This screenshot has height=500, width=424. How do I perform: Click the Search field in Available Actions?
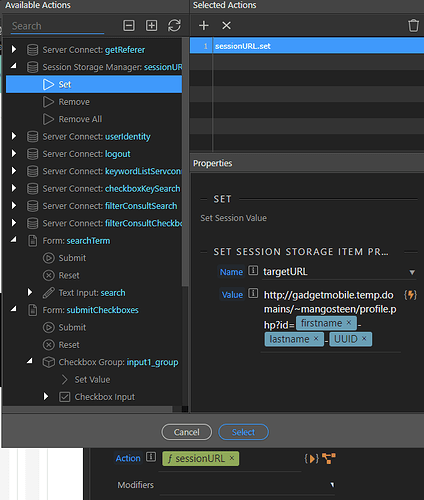point(58,26)
